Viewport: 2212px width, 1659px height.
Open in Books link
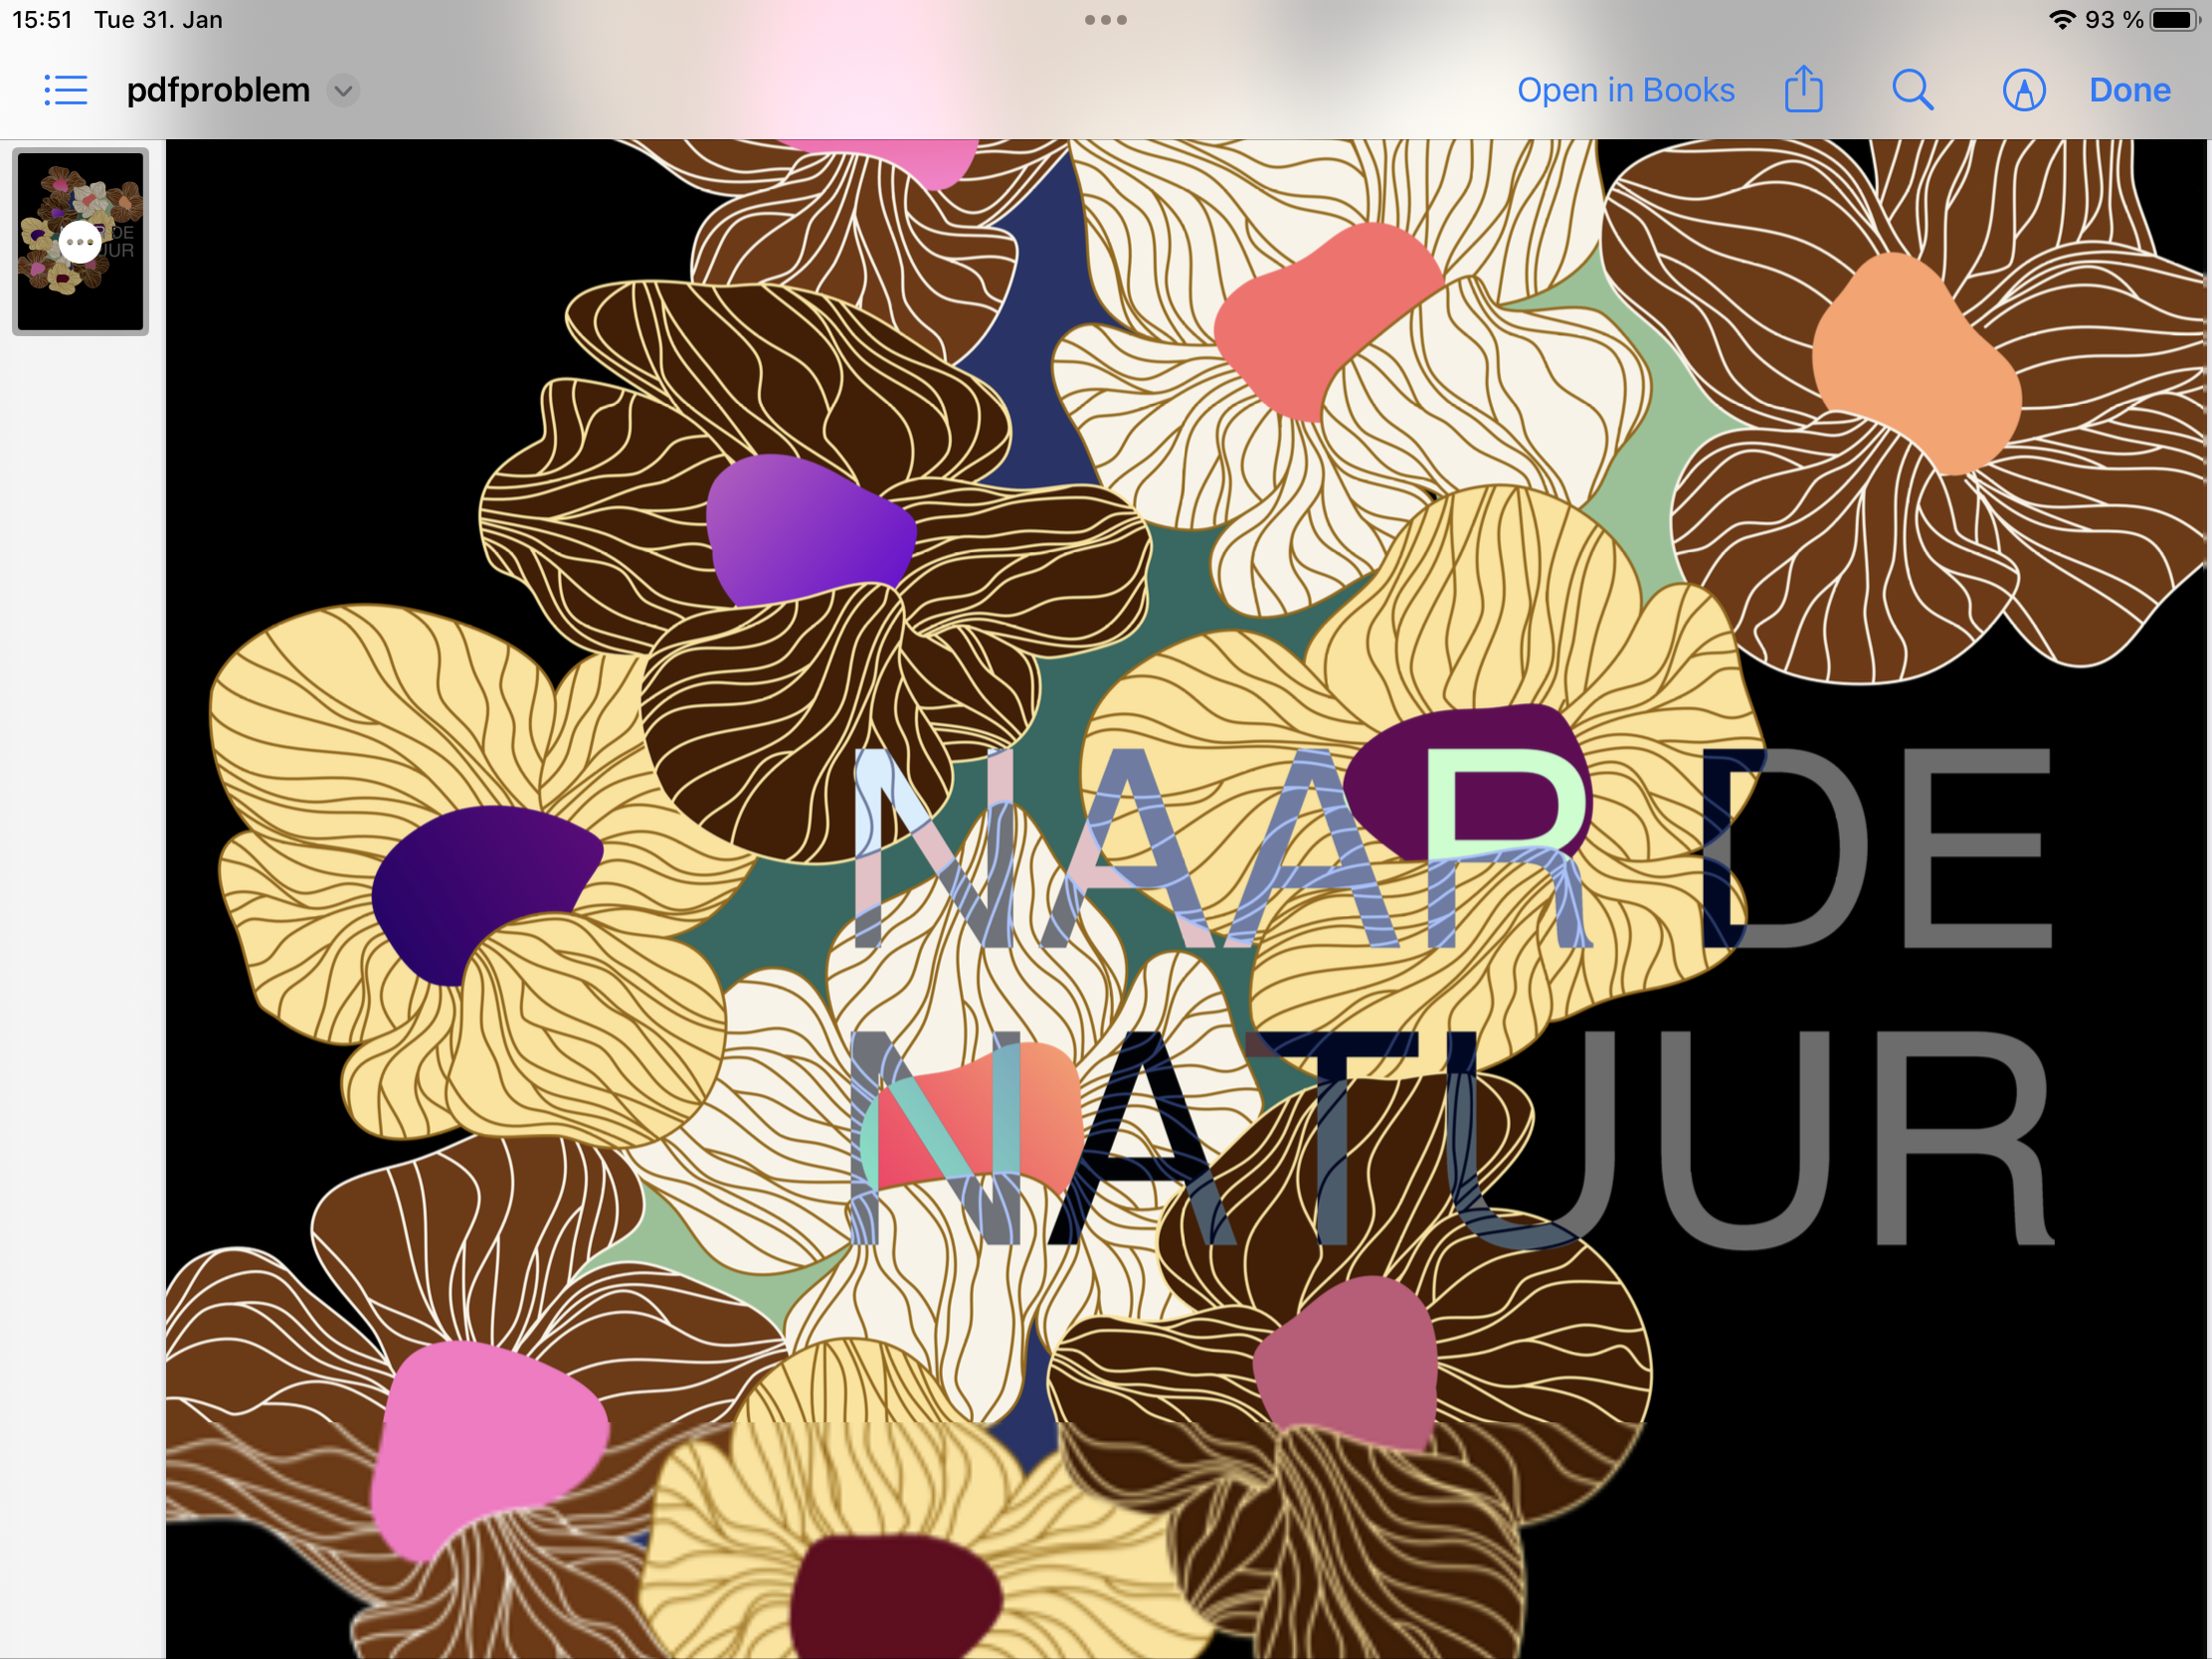[1625, 90]
